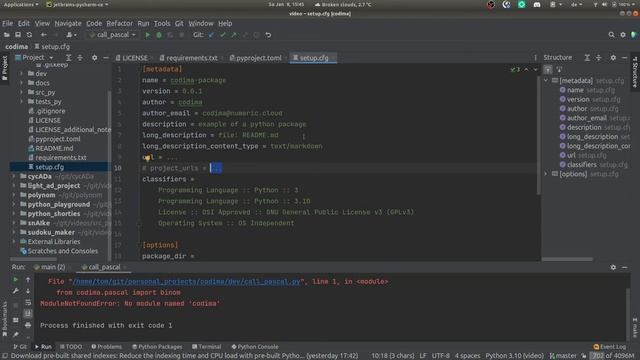Expand External Libraries node
640x360 pixels.
[14, 242]
